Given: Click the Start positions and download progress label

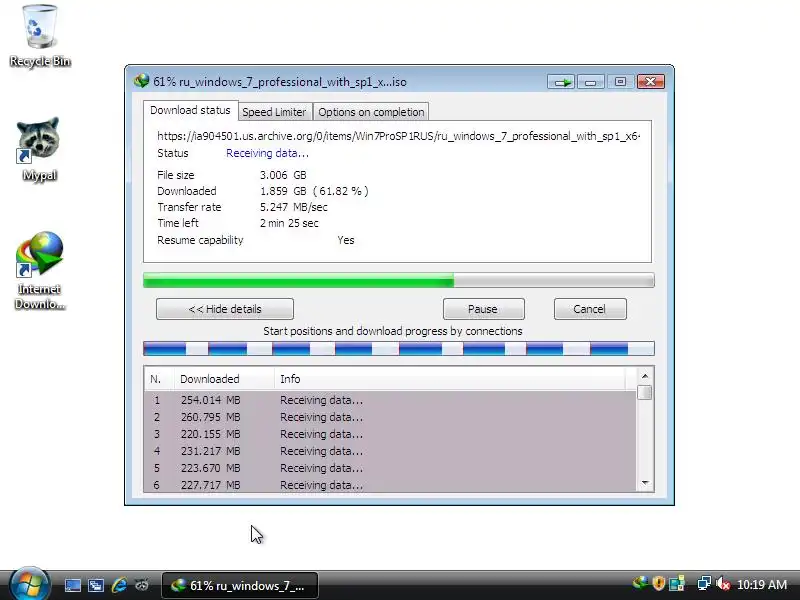Looking at the screenshot, I should point(393,331).
